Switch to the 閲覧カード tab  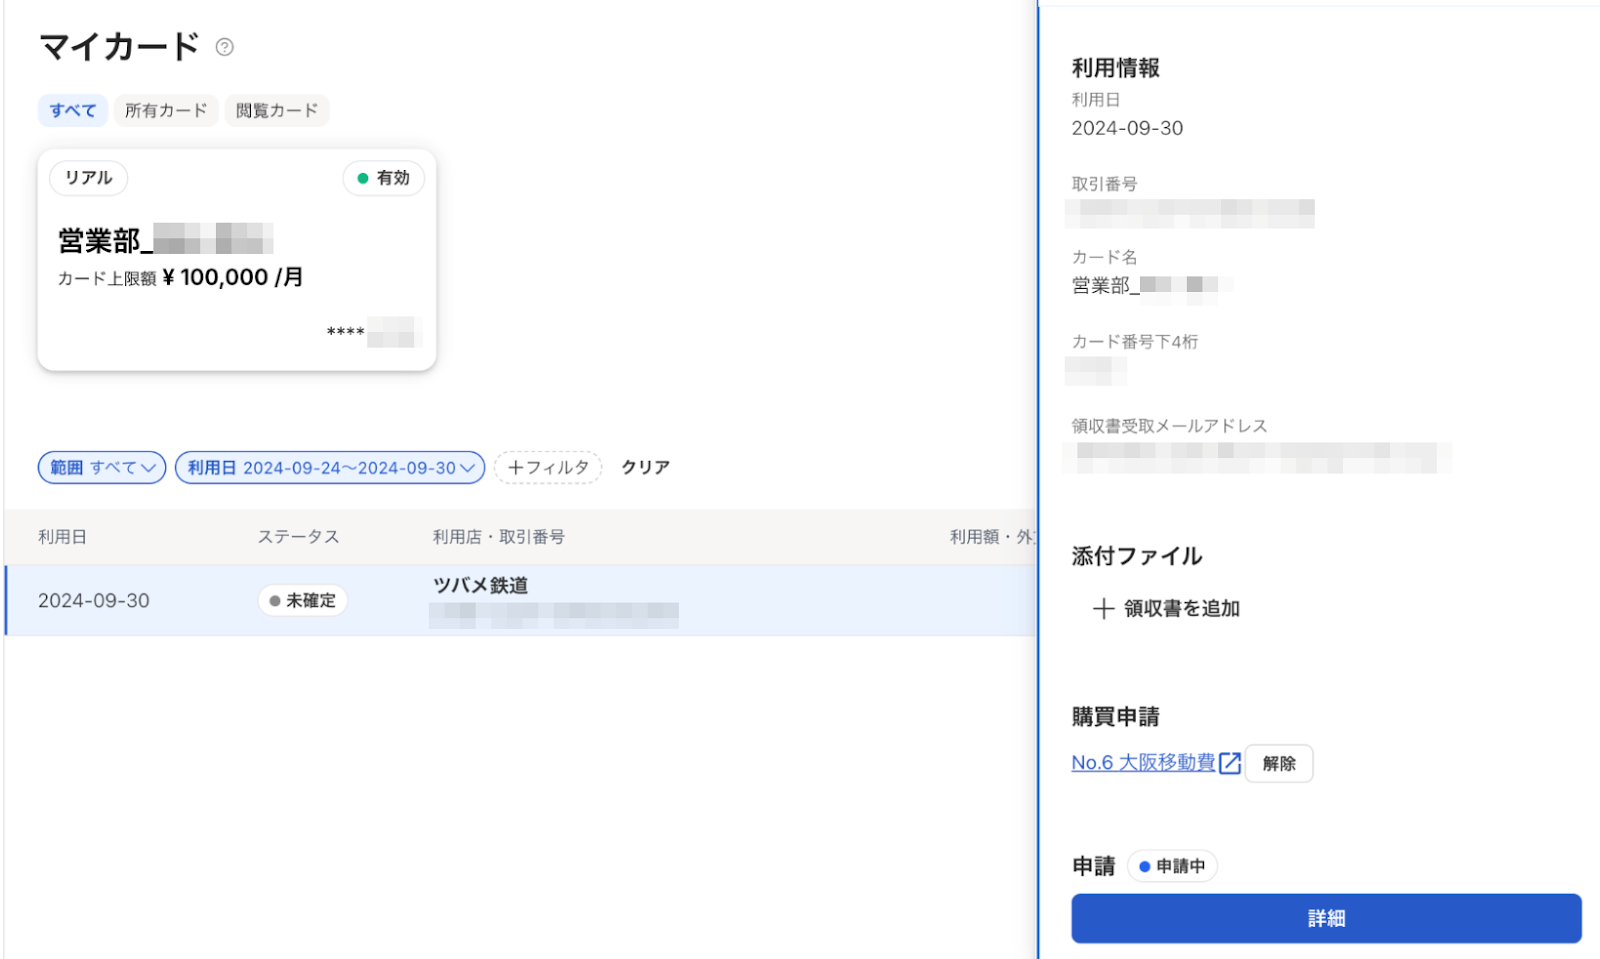[277, 110]
